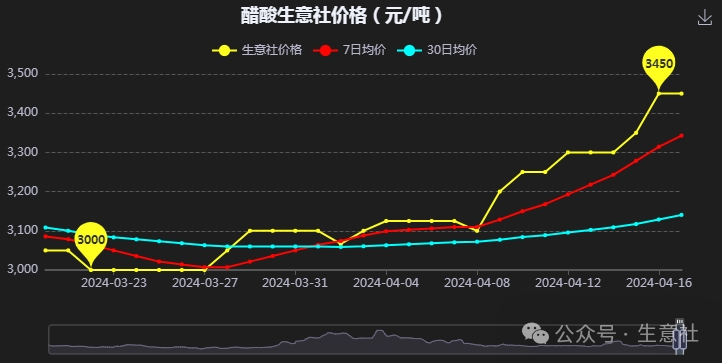Click the 公众号 · 生意社 watermark text
Image resolution: width=722 pixels, height=363 pixels.
(x=627, y=334)
